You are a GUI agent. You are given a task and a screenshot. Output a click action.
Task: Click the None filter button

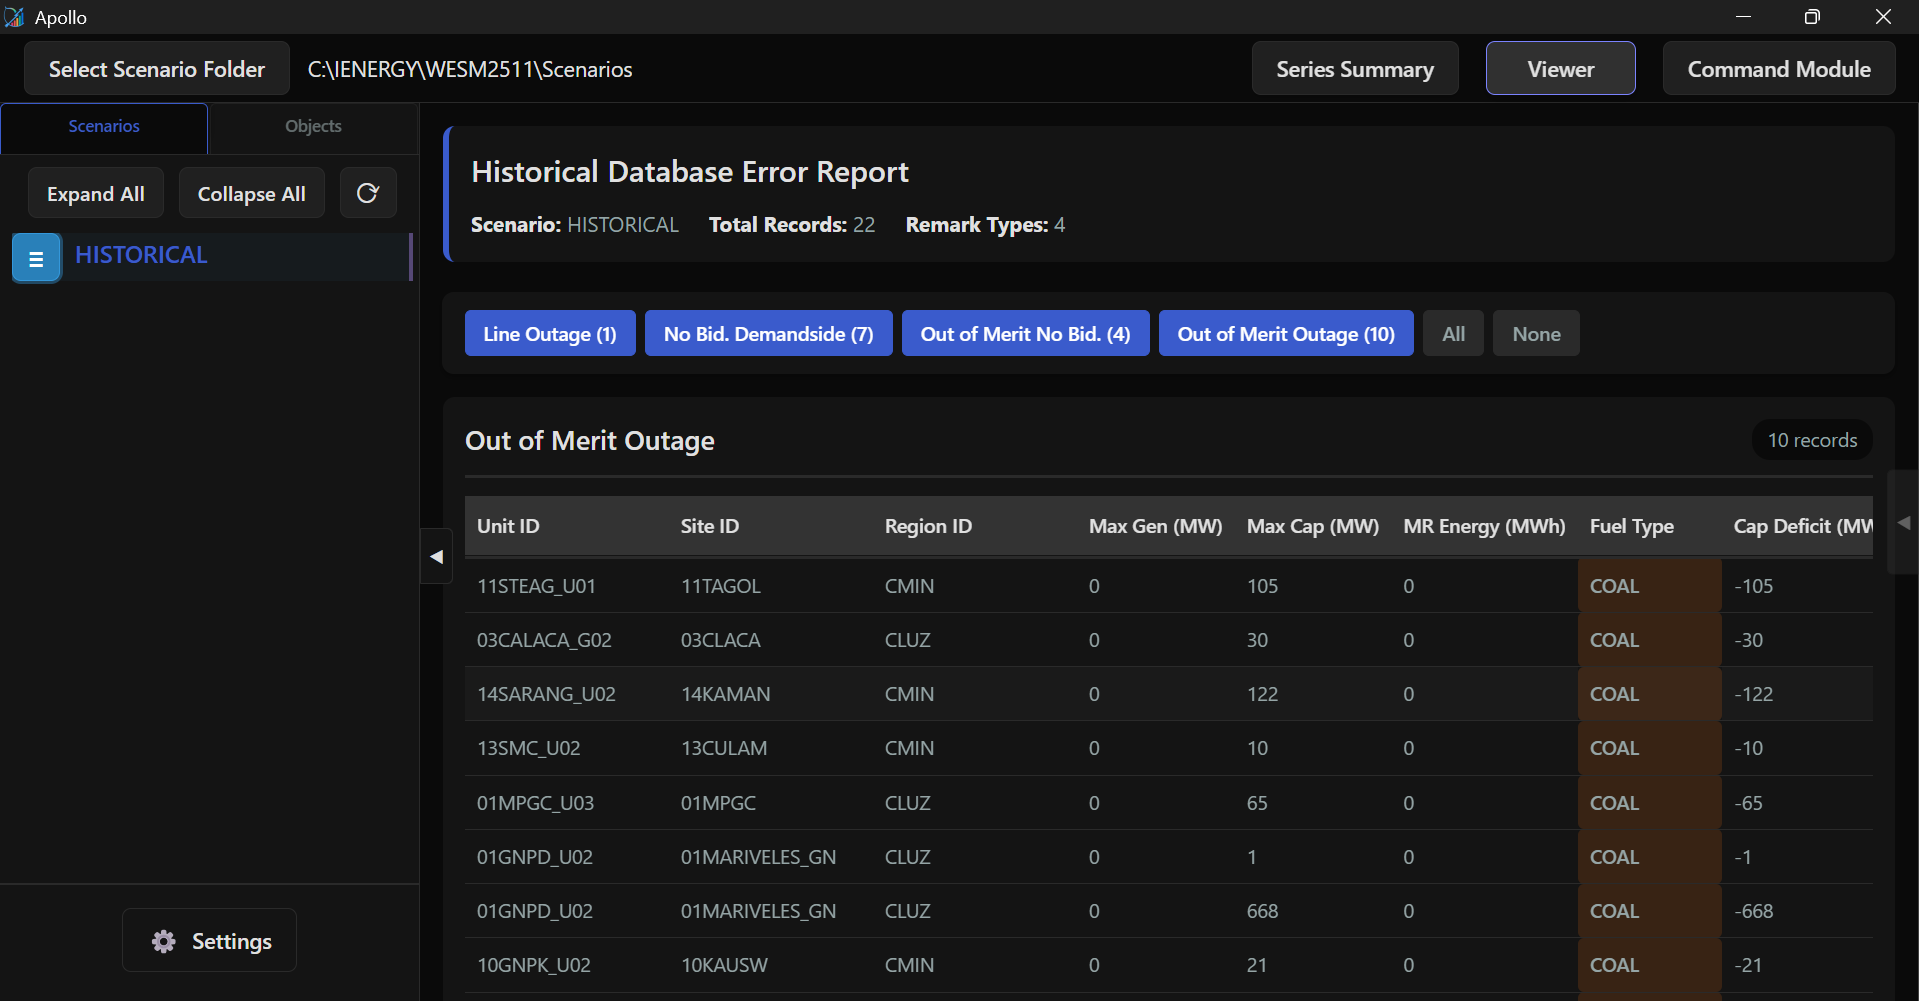pos(1535,334)
